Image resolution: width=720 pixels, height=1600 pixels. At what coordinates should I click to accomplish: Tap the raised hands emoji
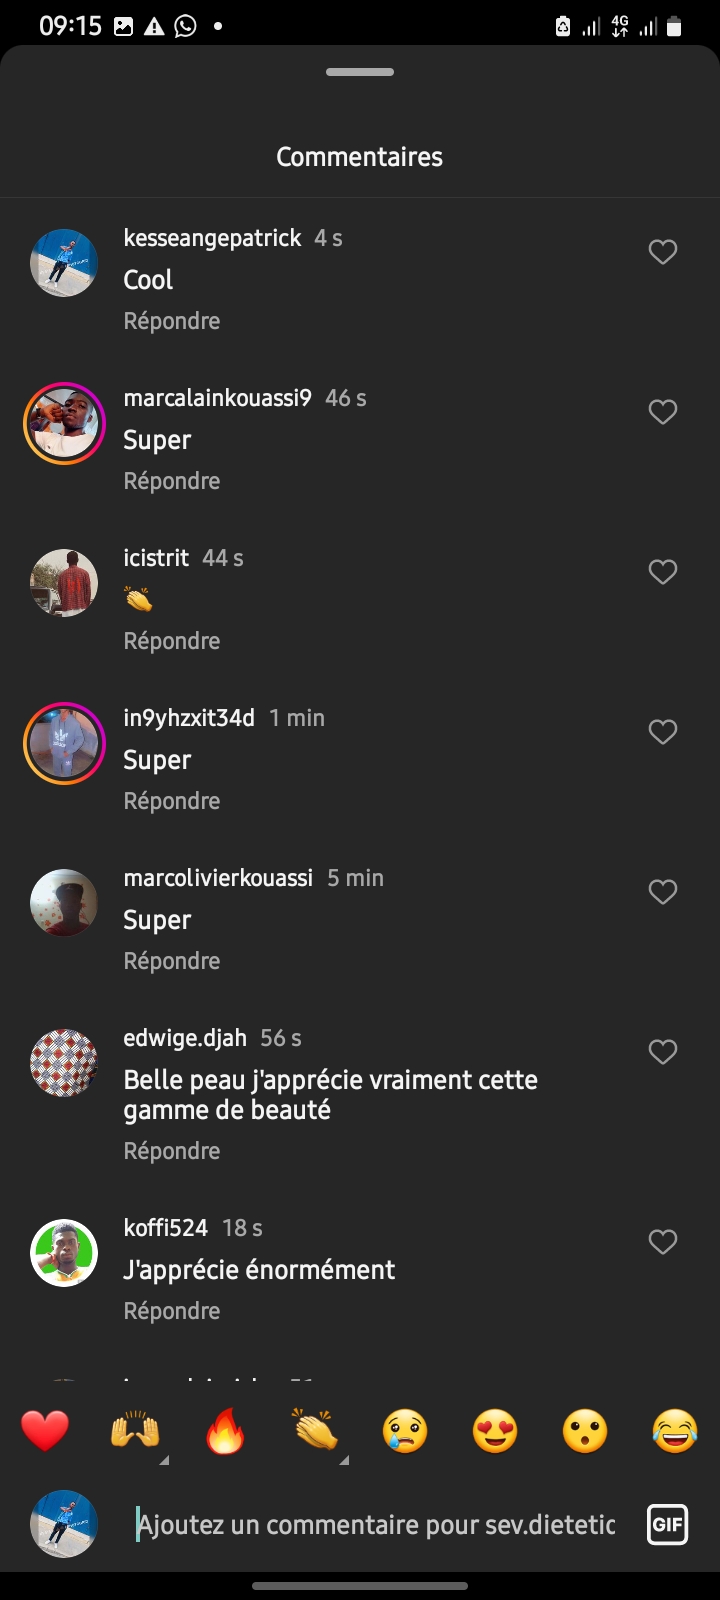point(135,1431)
